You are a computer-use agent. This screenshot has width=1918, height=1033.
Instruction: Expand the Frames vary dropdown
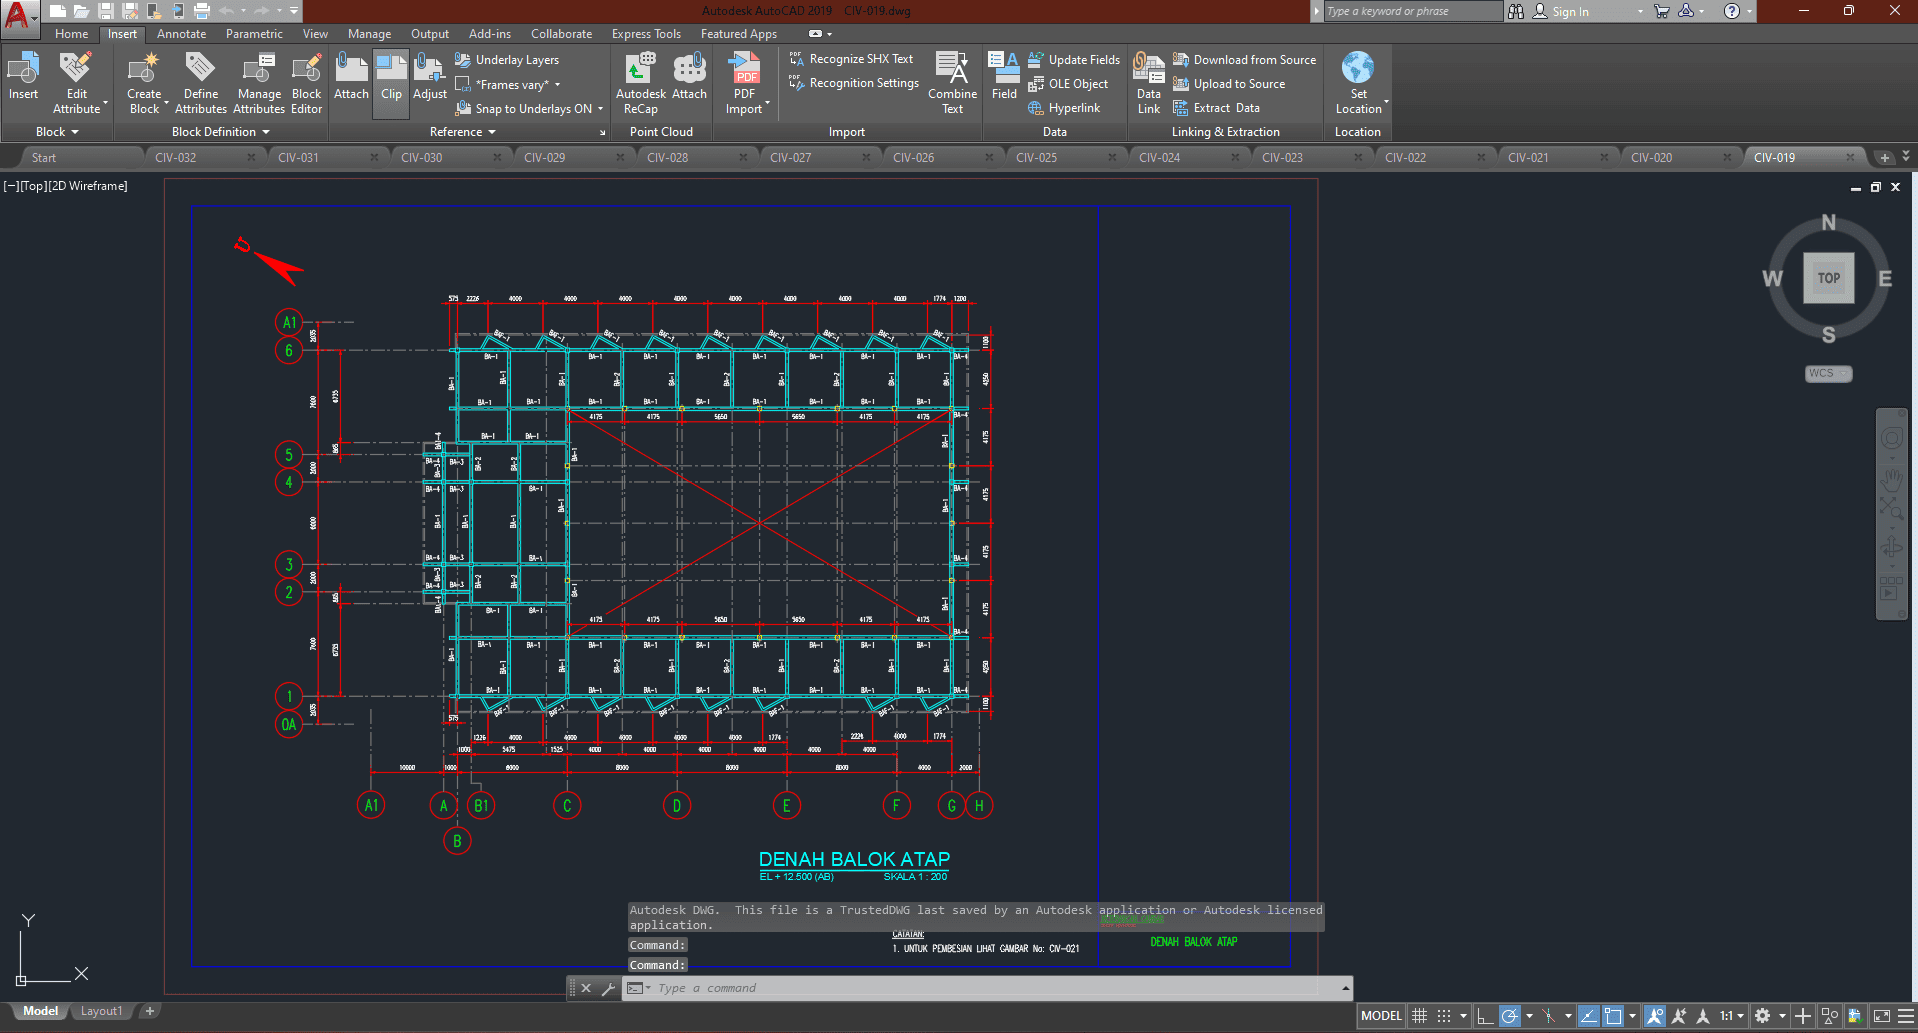(557, 85)
